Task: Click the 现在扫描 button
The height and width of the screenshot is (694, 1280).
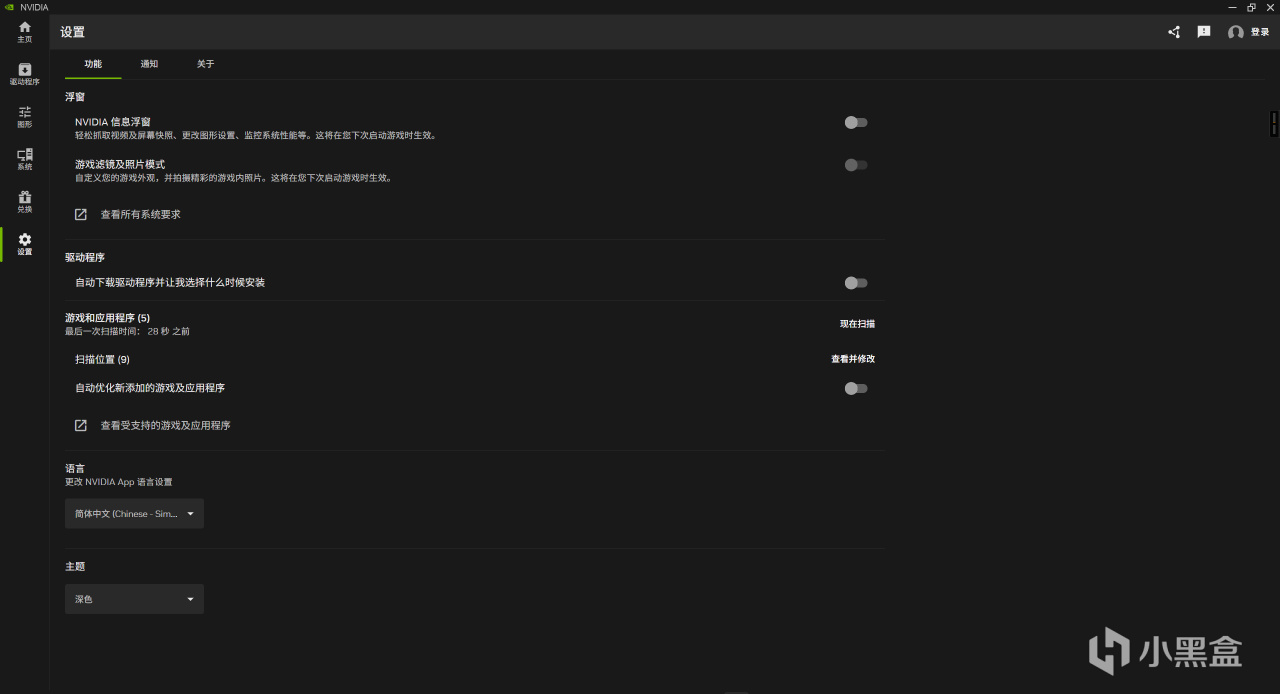Action: (x=857, y=324)
